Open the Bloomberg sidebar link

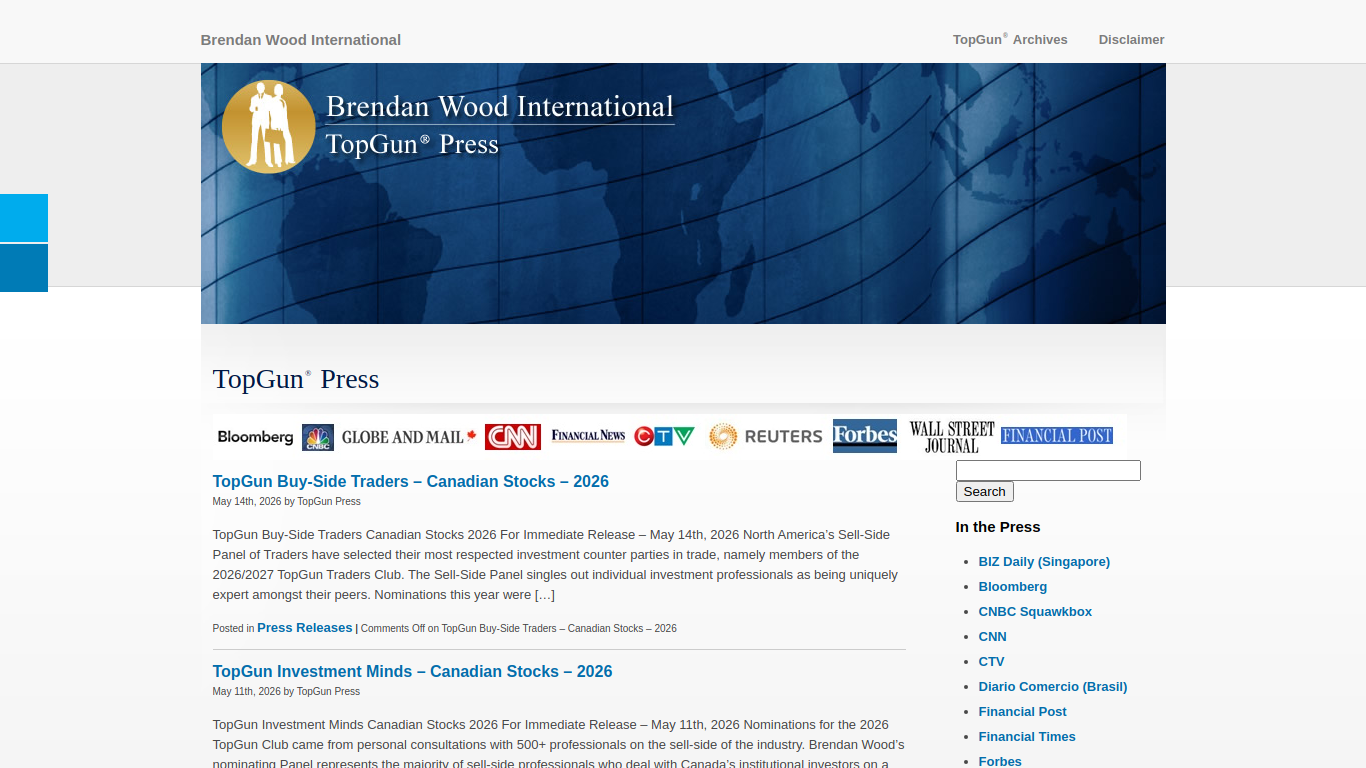click(1013, 587)
